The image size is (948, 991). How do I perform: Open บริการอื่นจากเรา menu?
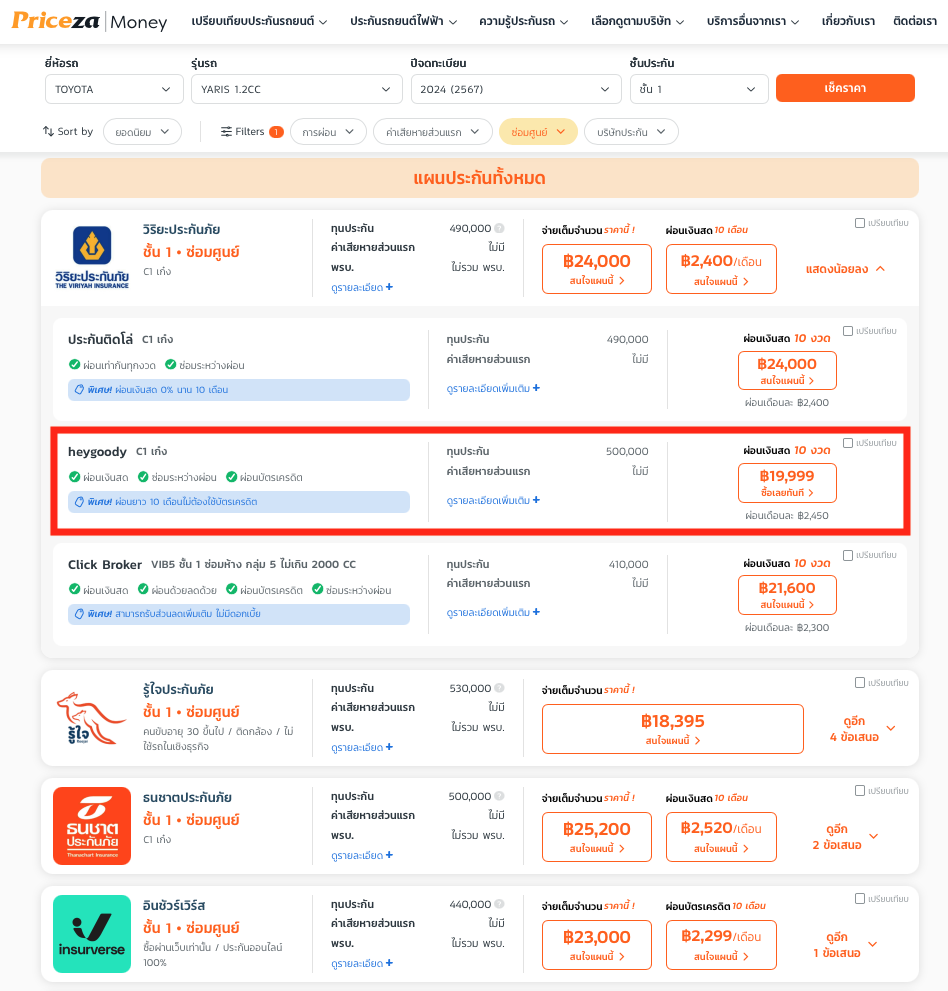(x=753, y=21)
